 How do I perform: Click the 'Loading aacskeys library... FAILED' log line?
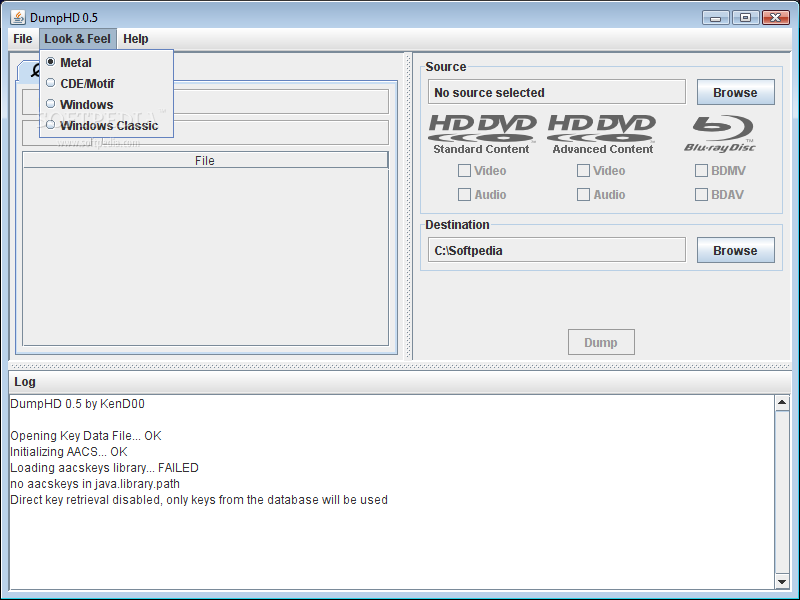105,468
